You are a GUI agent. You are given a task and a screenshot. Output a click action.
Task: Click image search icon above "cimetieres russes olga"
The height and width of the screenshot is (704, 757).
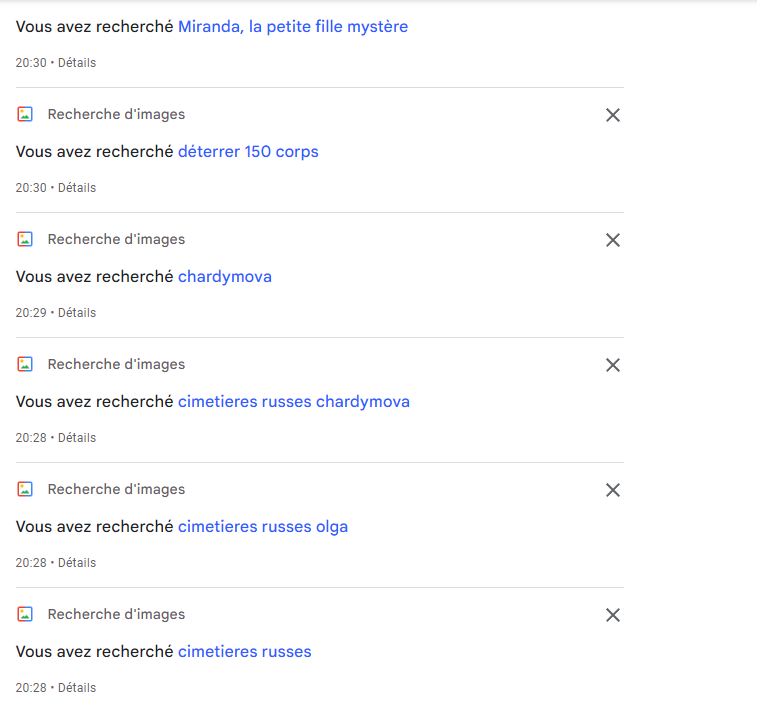point(25,489)
